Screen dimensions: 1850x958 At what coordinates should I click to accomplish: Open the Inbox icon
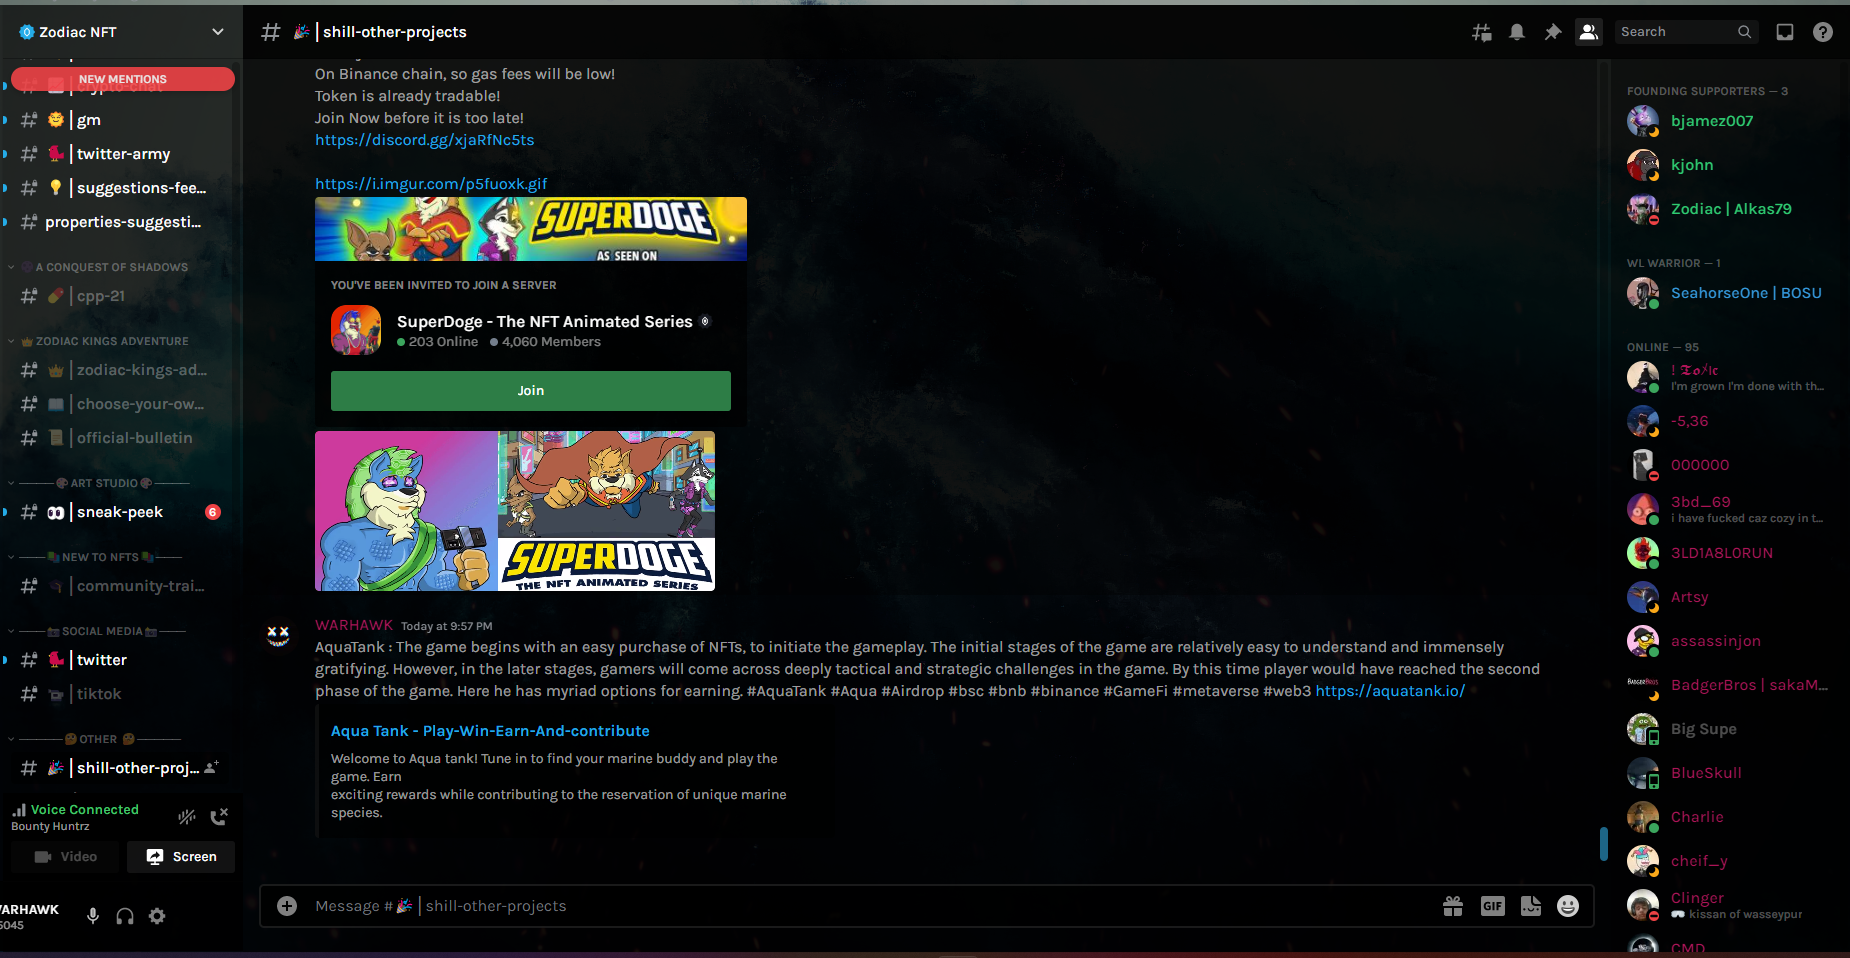[1784, 32]
